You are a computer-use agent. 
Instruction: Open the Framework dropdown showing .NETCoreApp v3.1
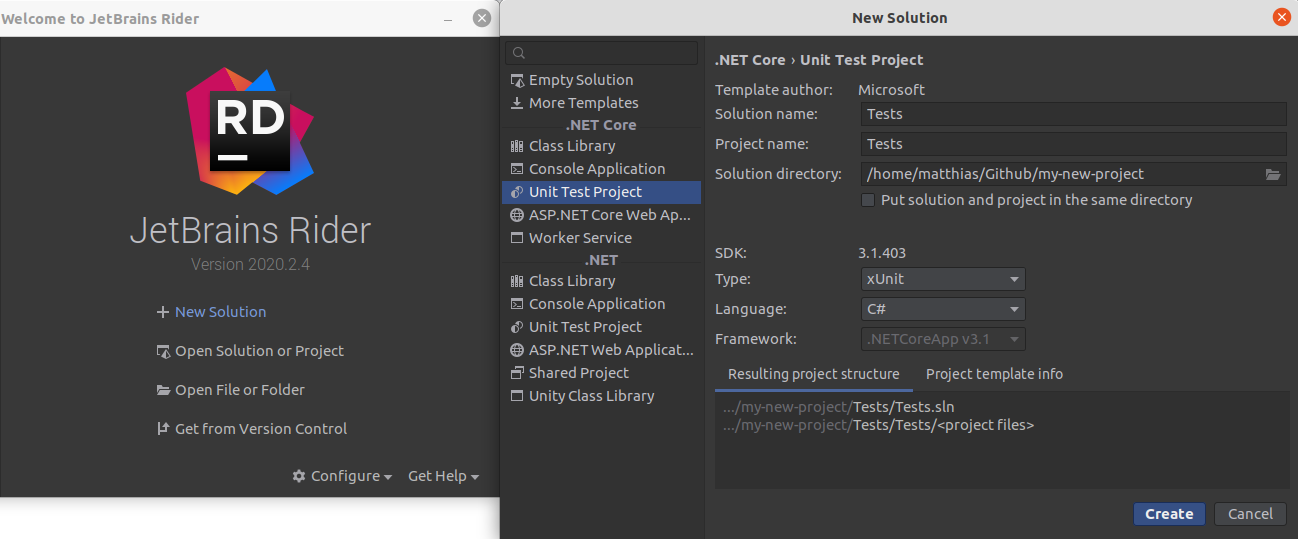(943, 339)
